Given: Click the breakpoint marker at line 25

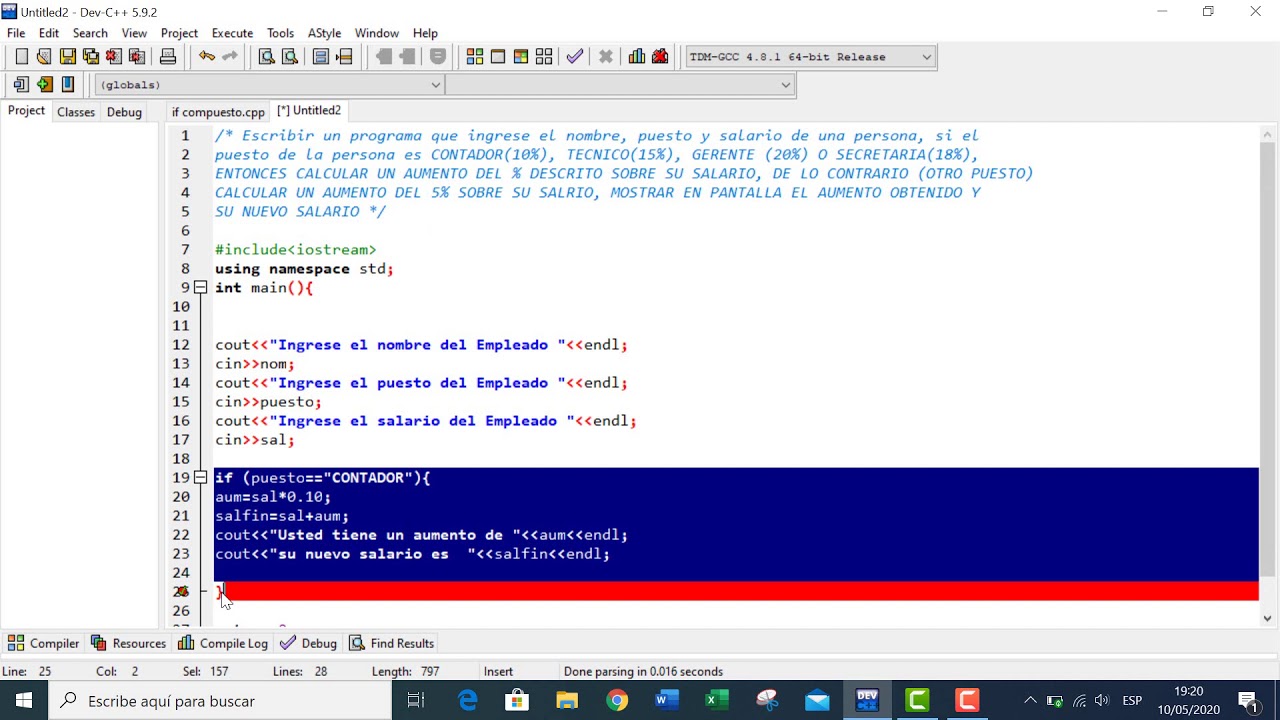Looking at the screenshot, I should point(181,592).
